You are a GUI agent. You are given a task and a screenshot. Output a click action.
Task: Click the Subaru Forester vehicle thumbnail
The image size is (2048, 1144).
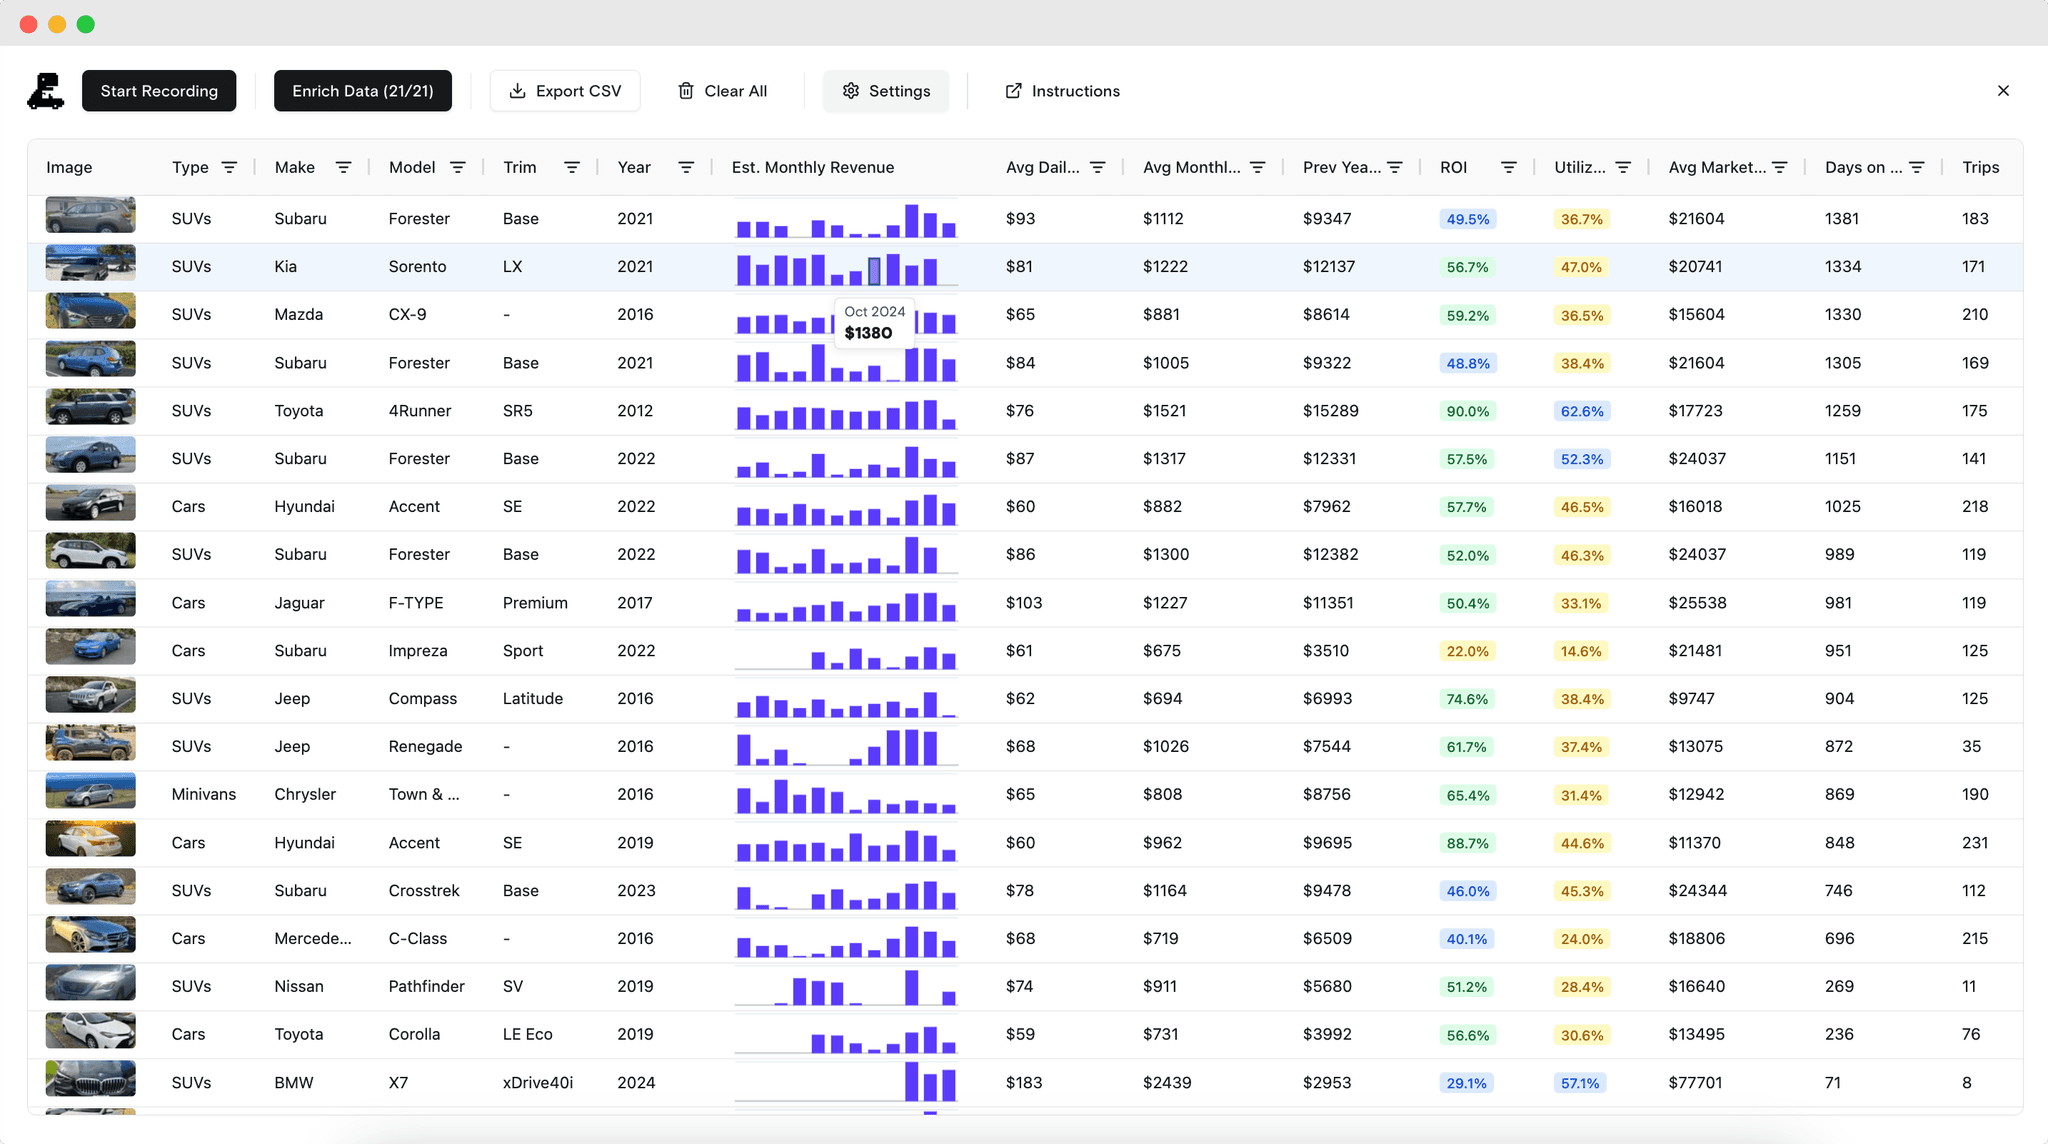tap(90, 215)
